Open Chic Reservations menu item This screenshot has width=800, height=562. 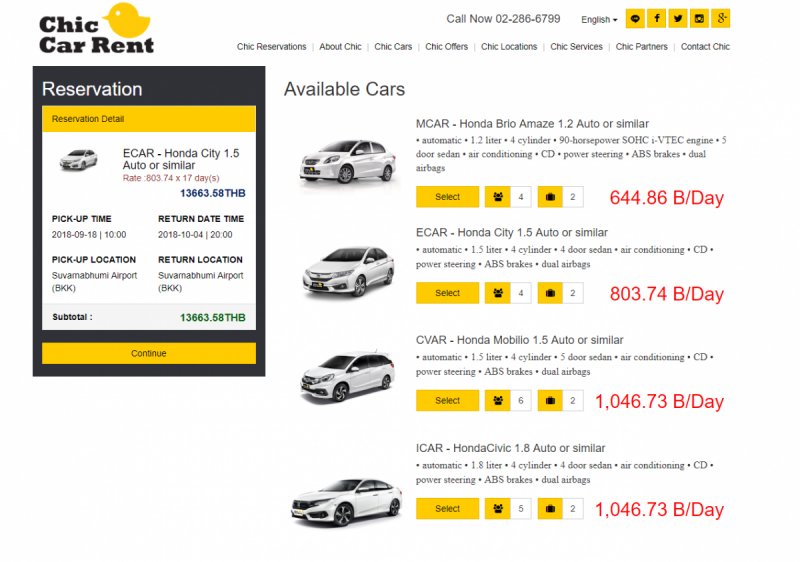coord(271,47)
